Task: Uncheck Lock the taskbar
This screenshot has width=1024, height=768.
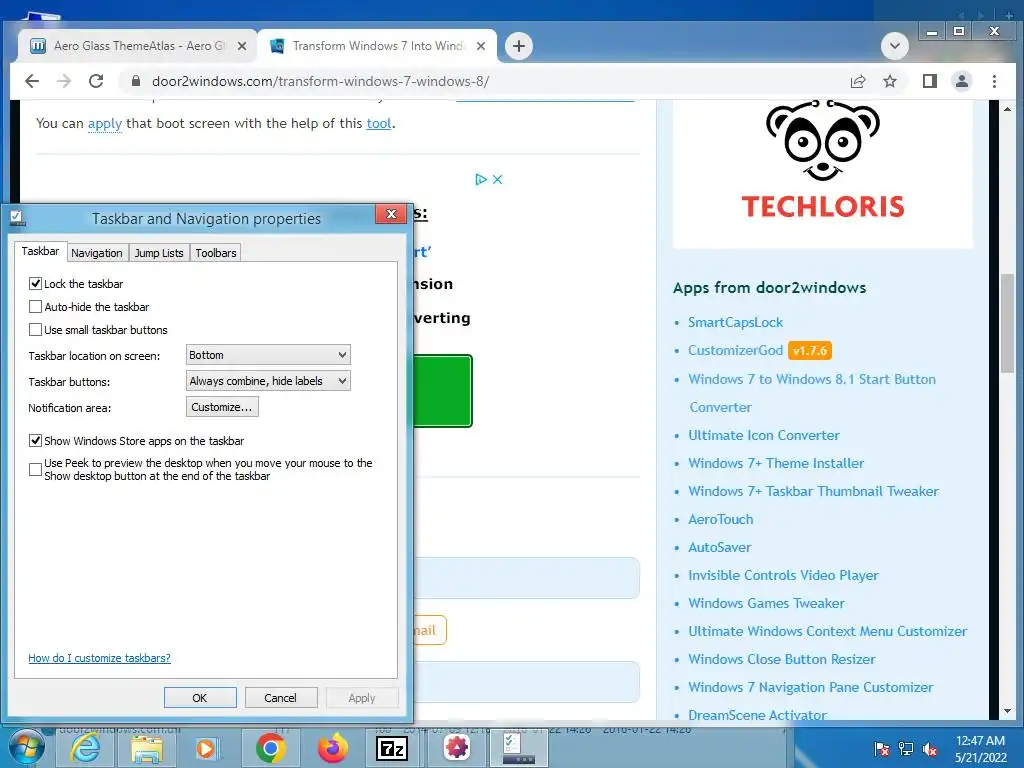Action: point(35,283)
